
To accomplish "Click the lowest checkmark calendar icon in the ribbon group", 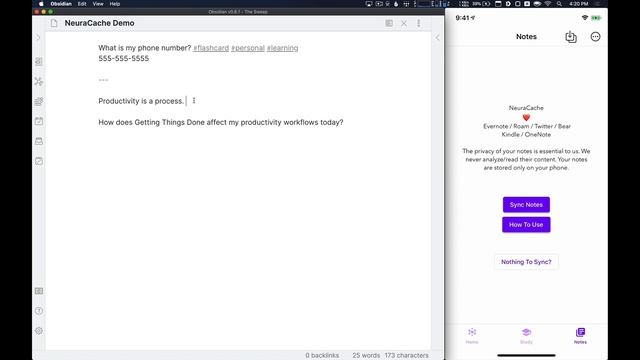I will (39, 161).
